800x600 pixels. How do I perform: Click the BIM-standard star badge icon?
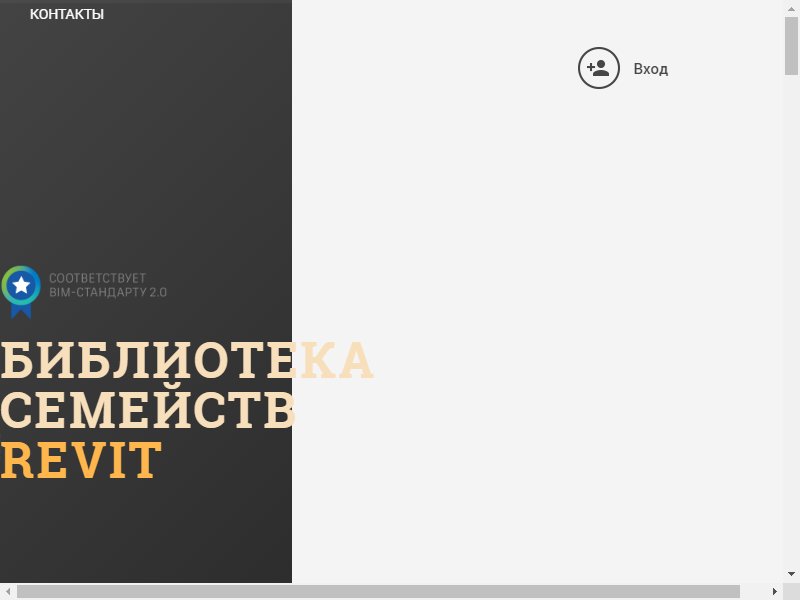coord(21,291)
